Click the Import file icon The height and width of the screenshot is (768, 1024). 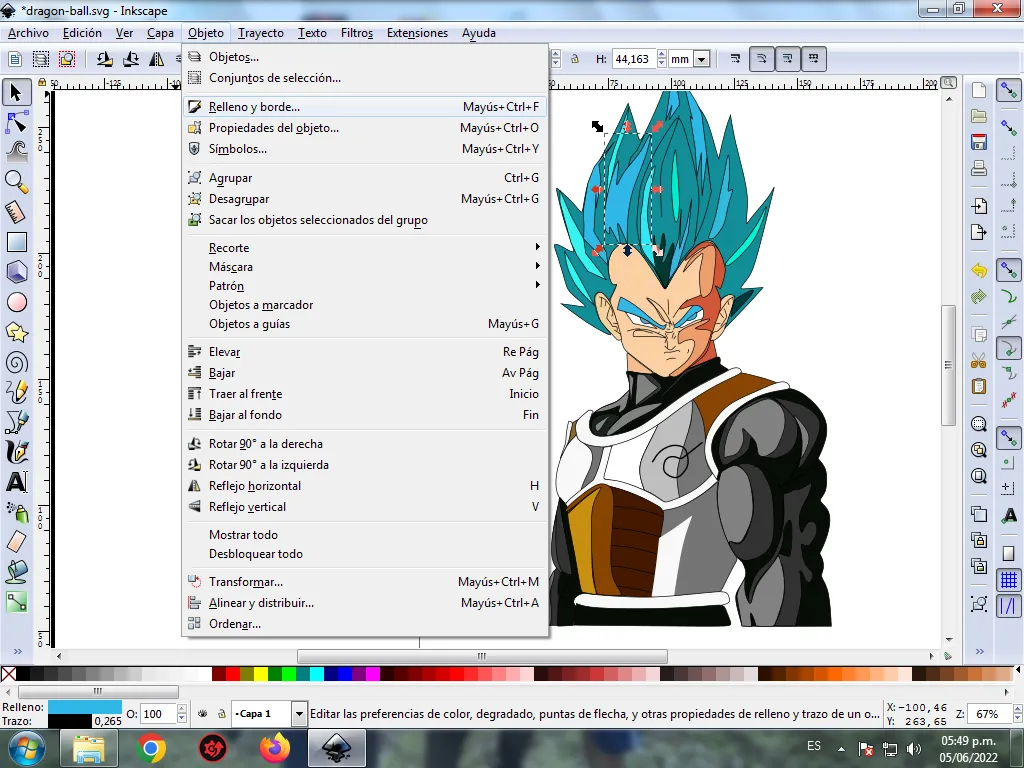click(978, 206)
